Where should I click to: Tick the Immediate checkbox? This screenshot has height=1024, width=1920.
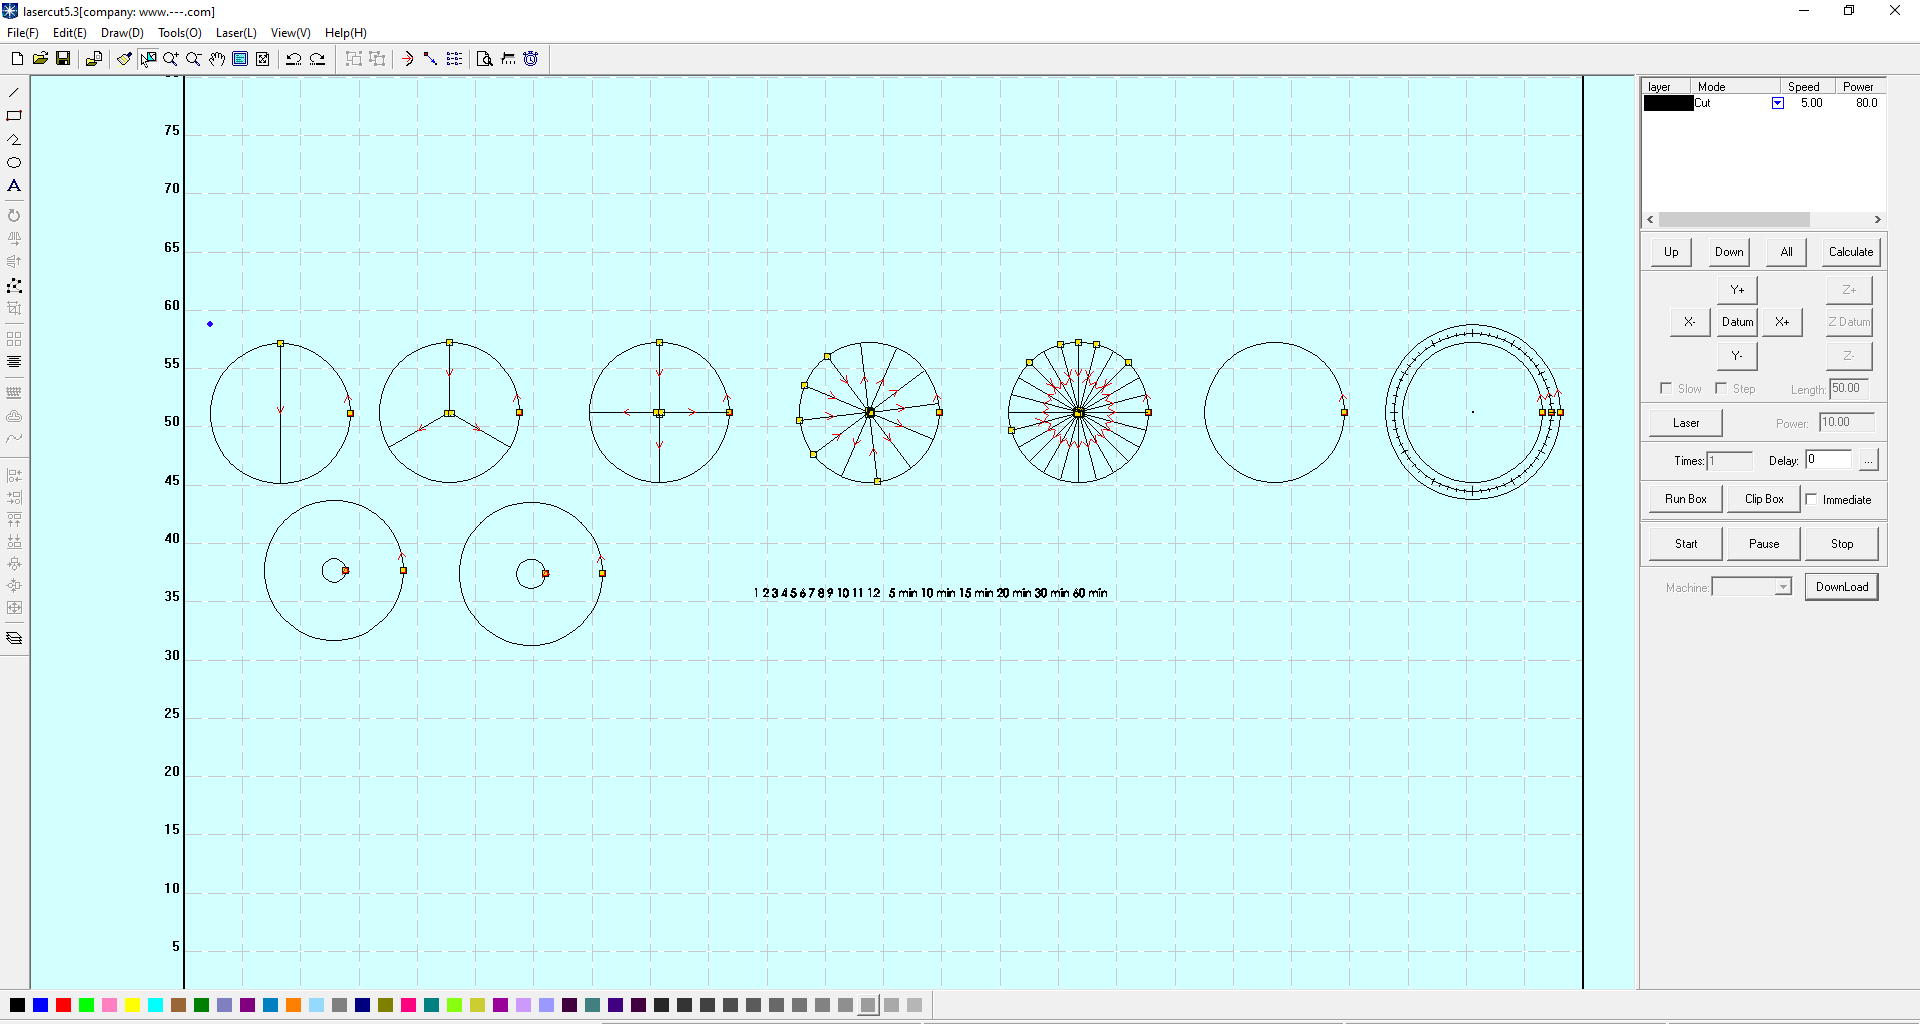tap(1811, 499)
